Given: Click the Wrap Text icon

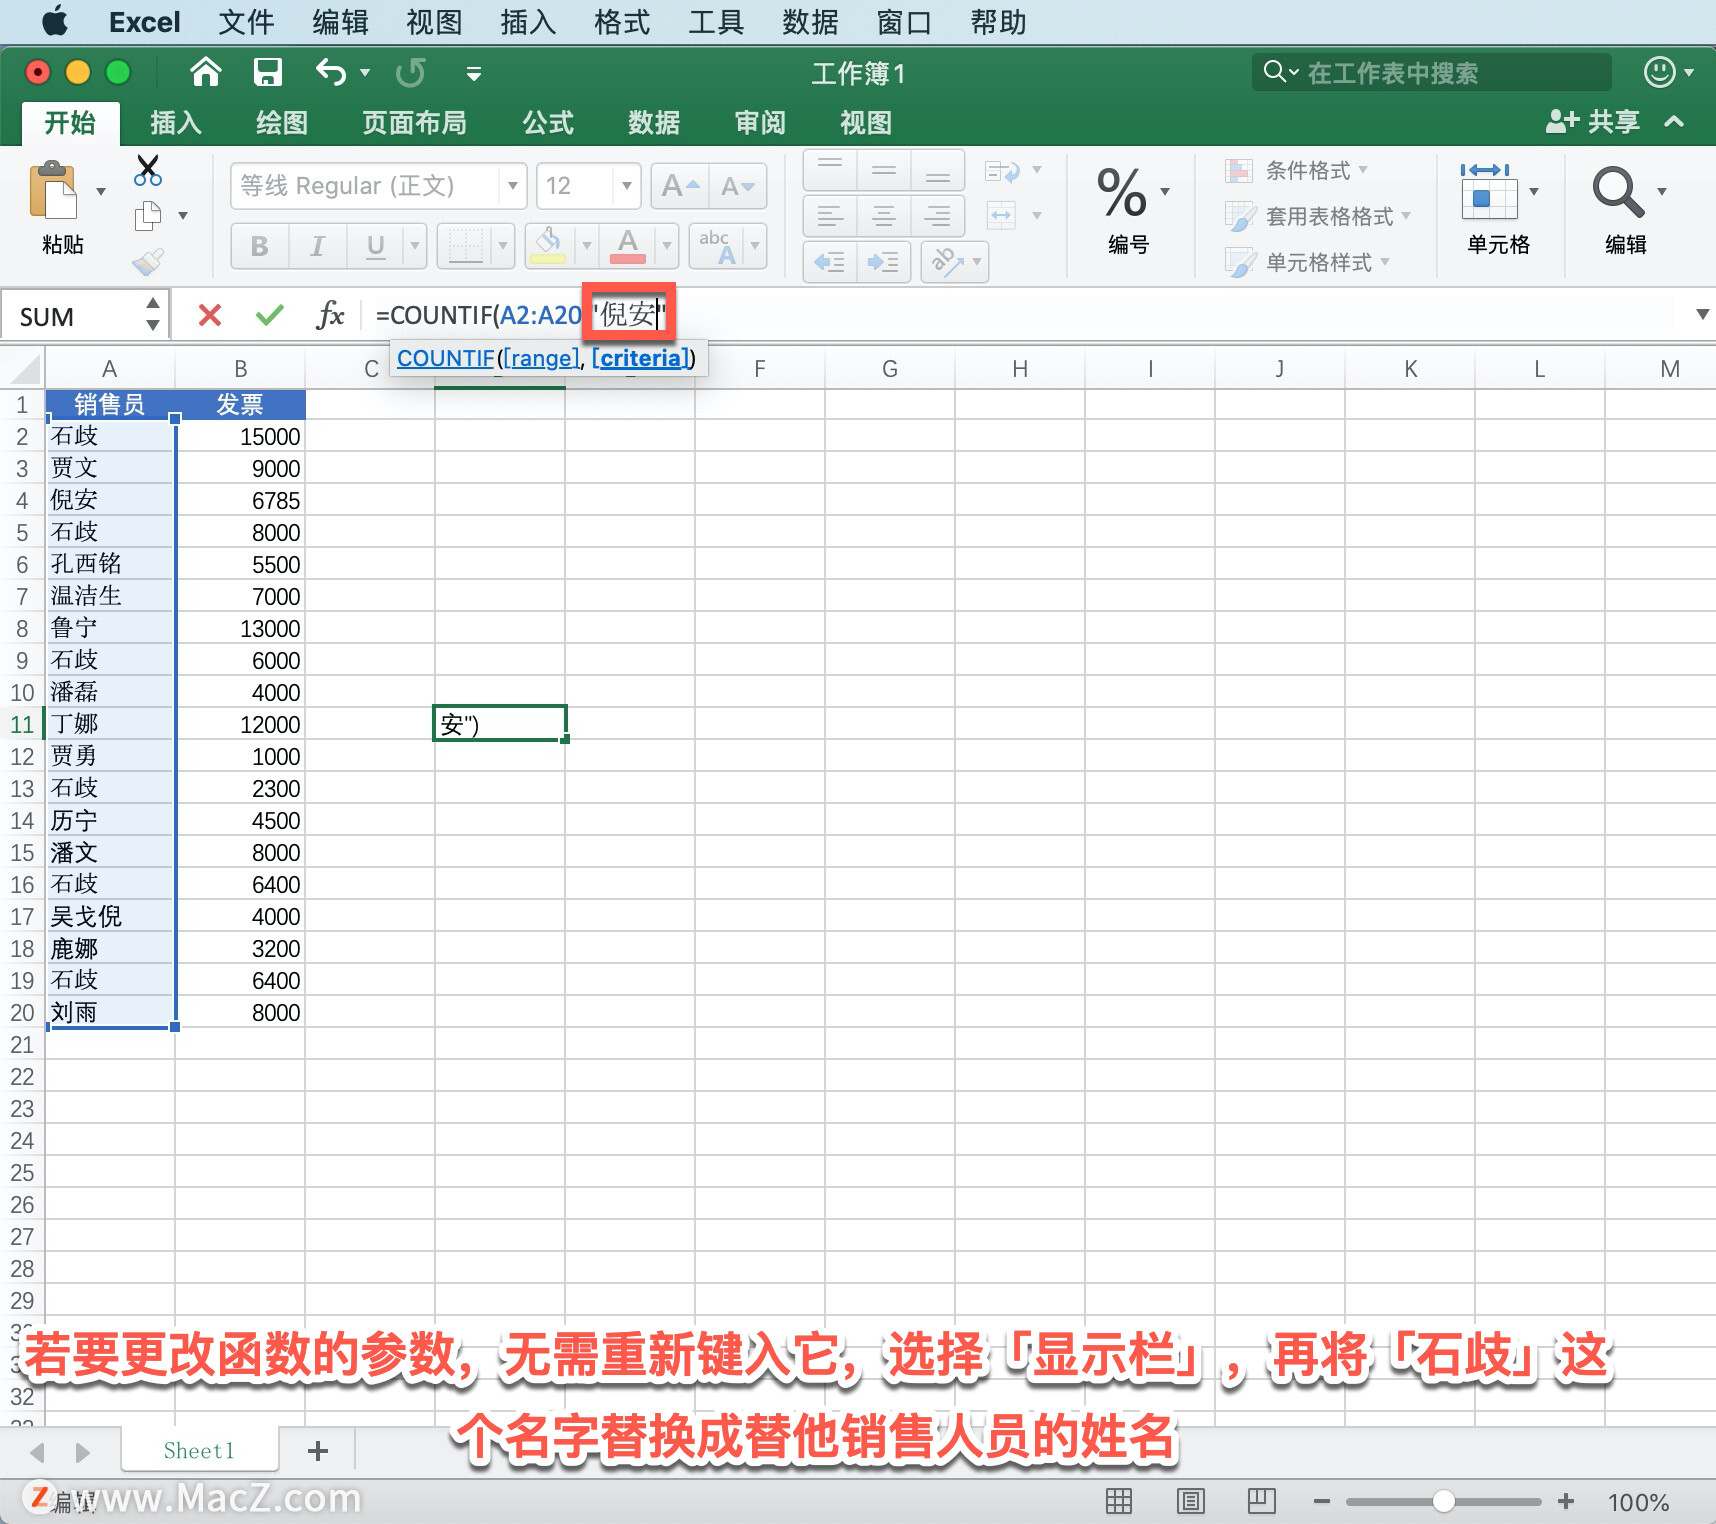Looking at the screenshot, I should pyautogui.click(x=1002, y=171).
